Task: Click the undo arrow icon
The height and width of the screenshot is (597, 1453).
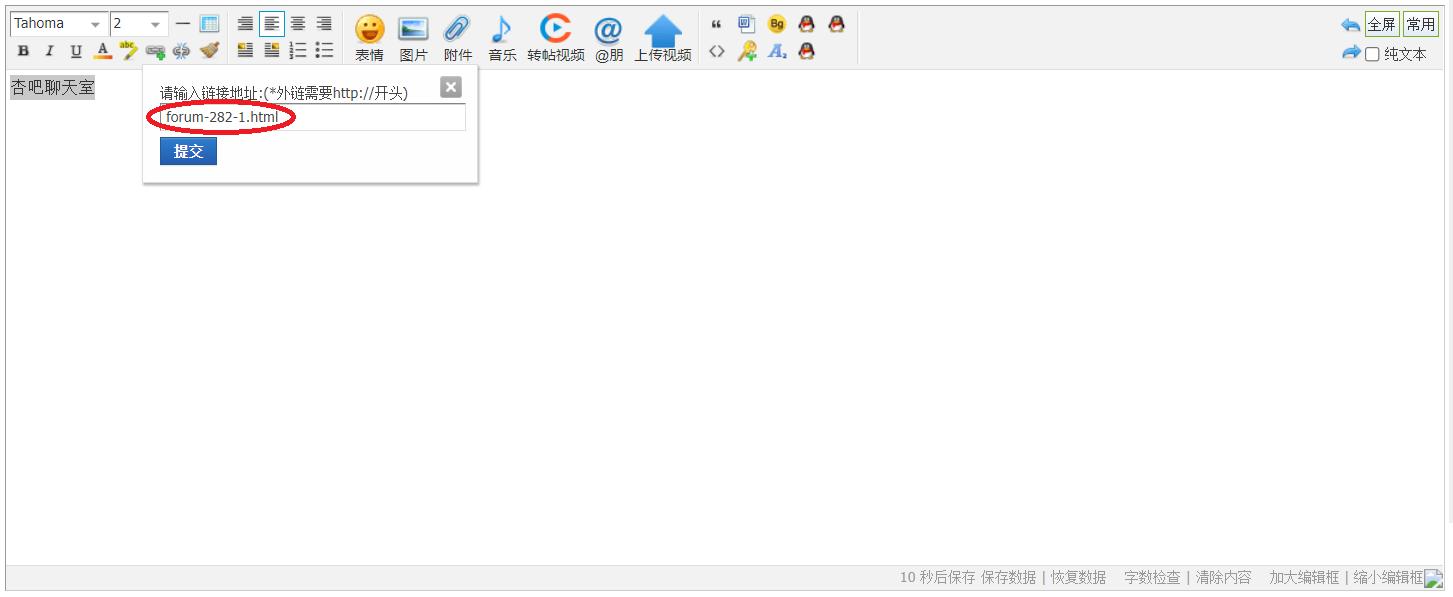Action: click(x=1350, y=25)
